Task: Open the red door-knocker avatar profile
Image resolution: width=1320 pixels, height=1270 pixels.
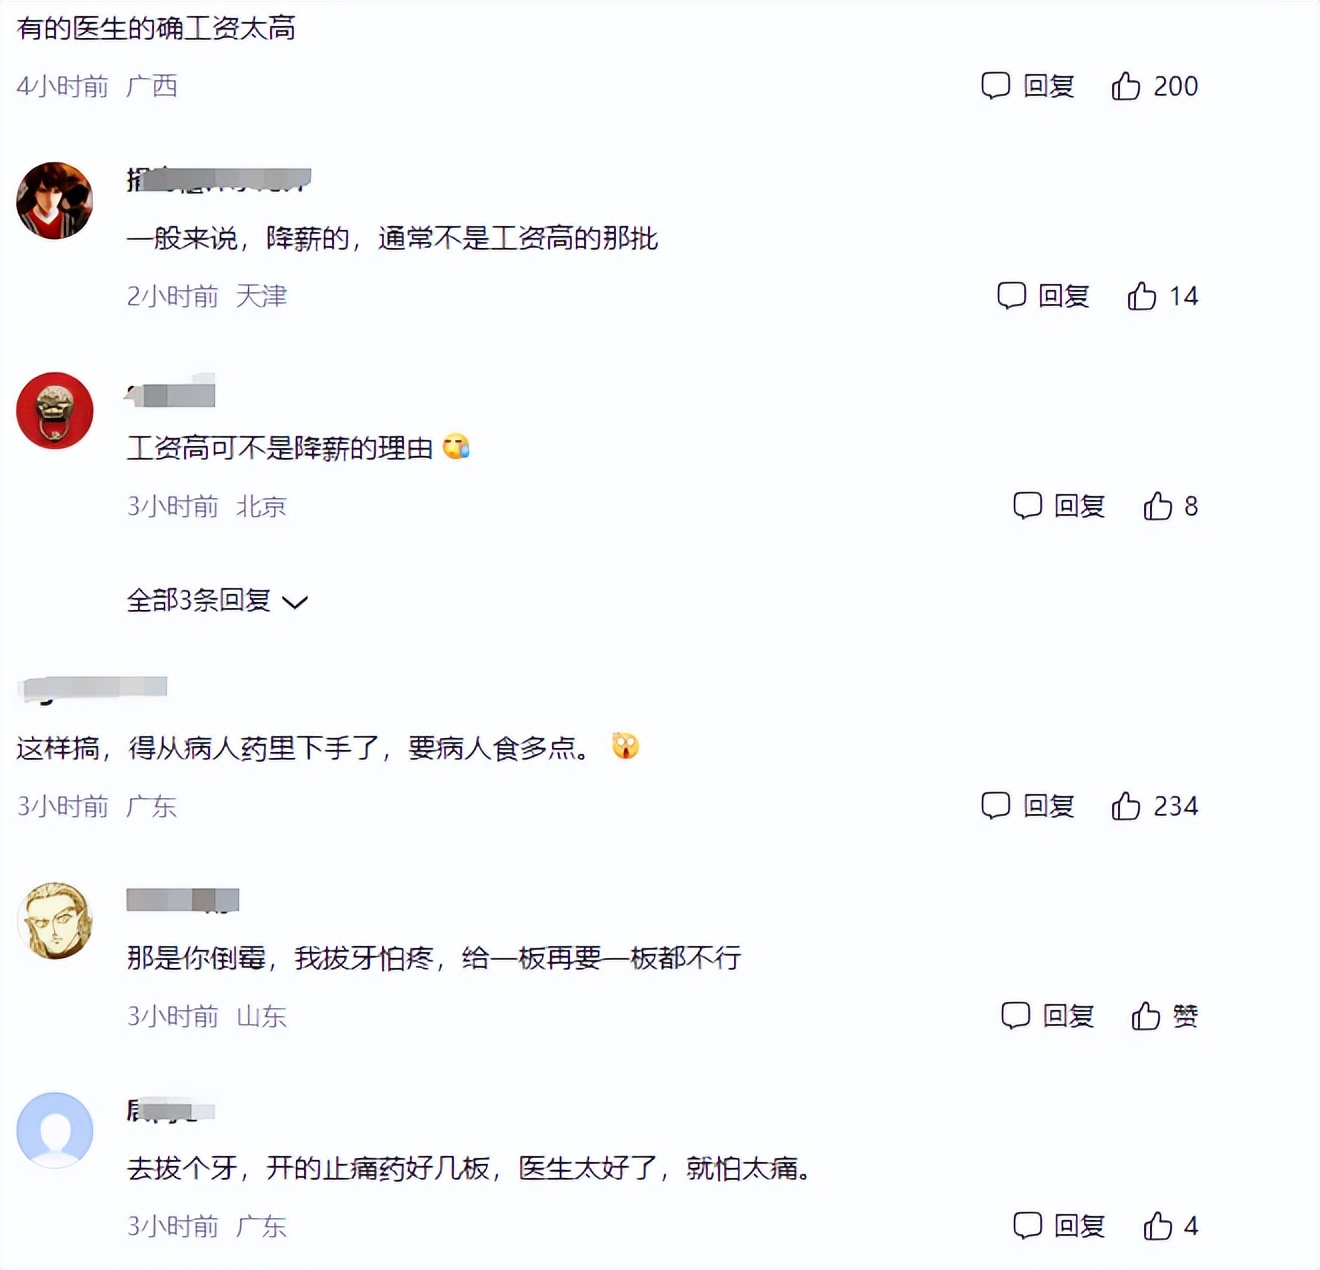Action: pyautogui.click(x=55, y=410)
